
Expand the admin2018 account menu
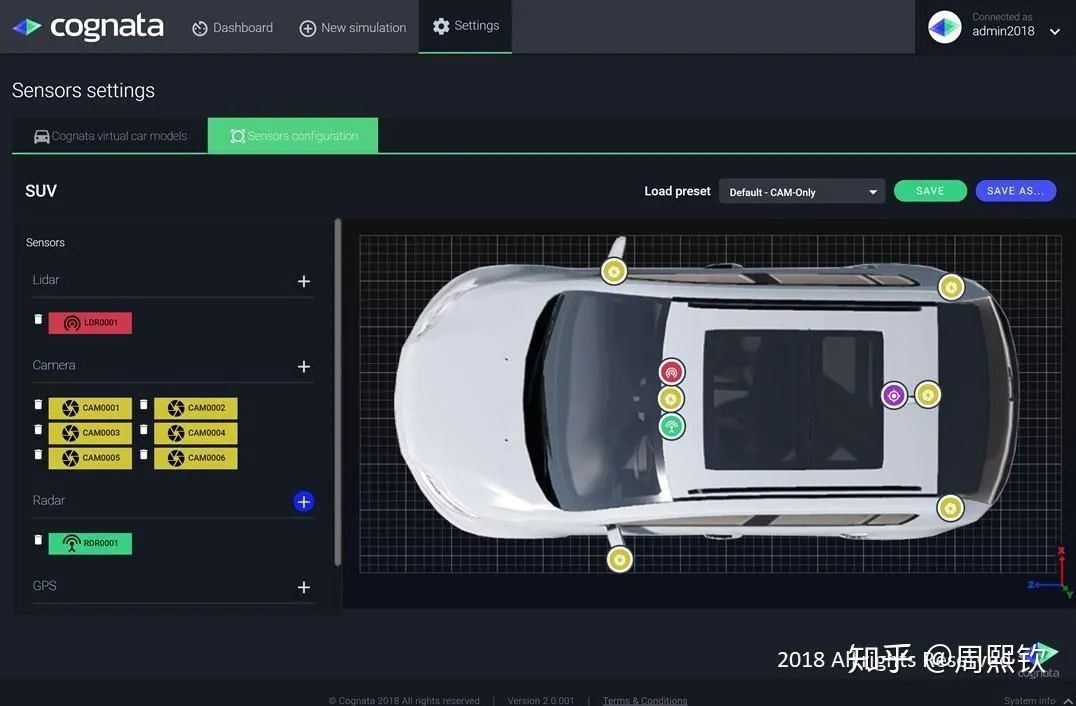coord(1055,32)
